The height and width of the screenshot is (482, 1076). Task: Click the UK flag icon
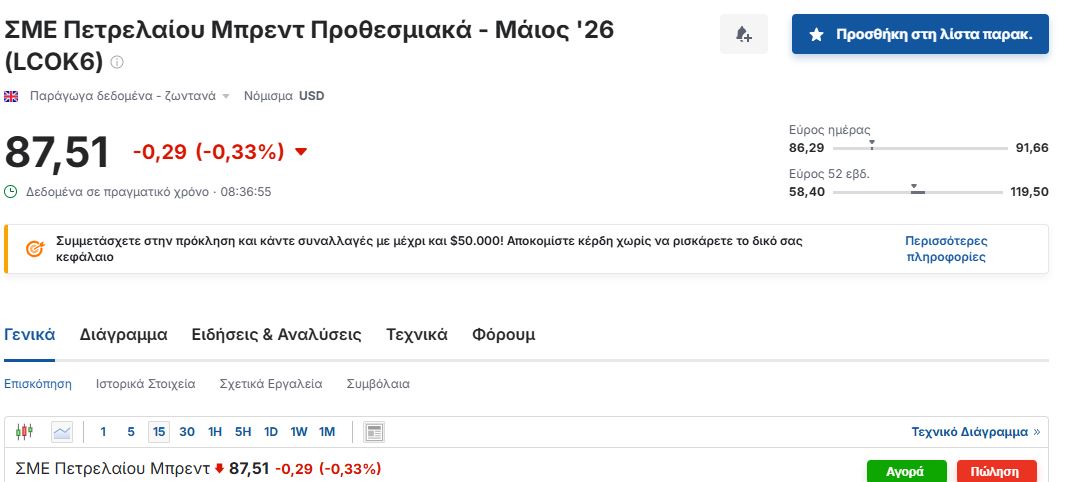[12, 96]
